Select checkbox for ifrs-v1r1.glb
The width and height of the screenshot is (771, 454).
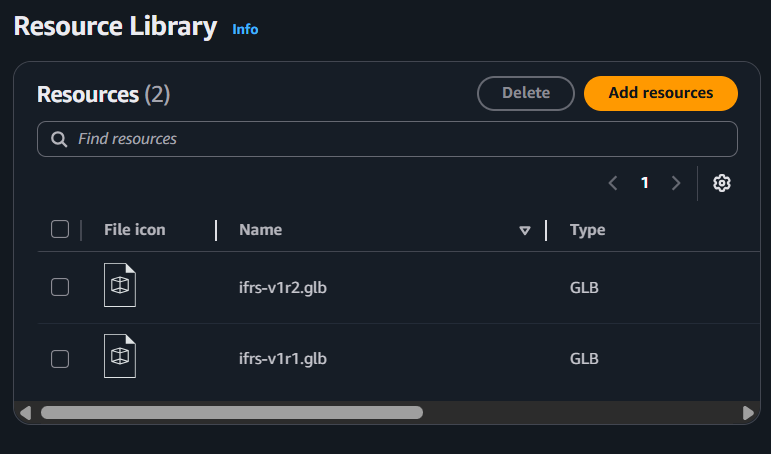click(x=60, y=358)
